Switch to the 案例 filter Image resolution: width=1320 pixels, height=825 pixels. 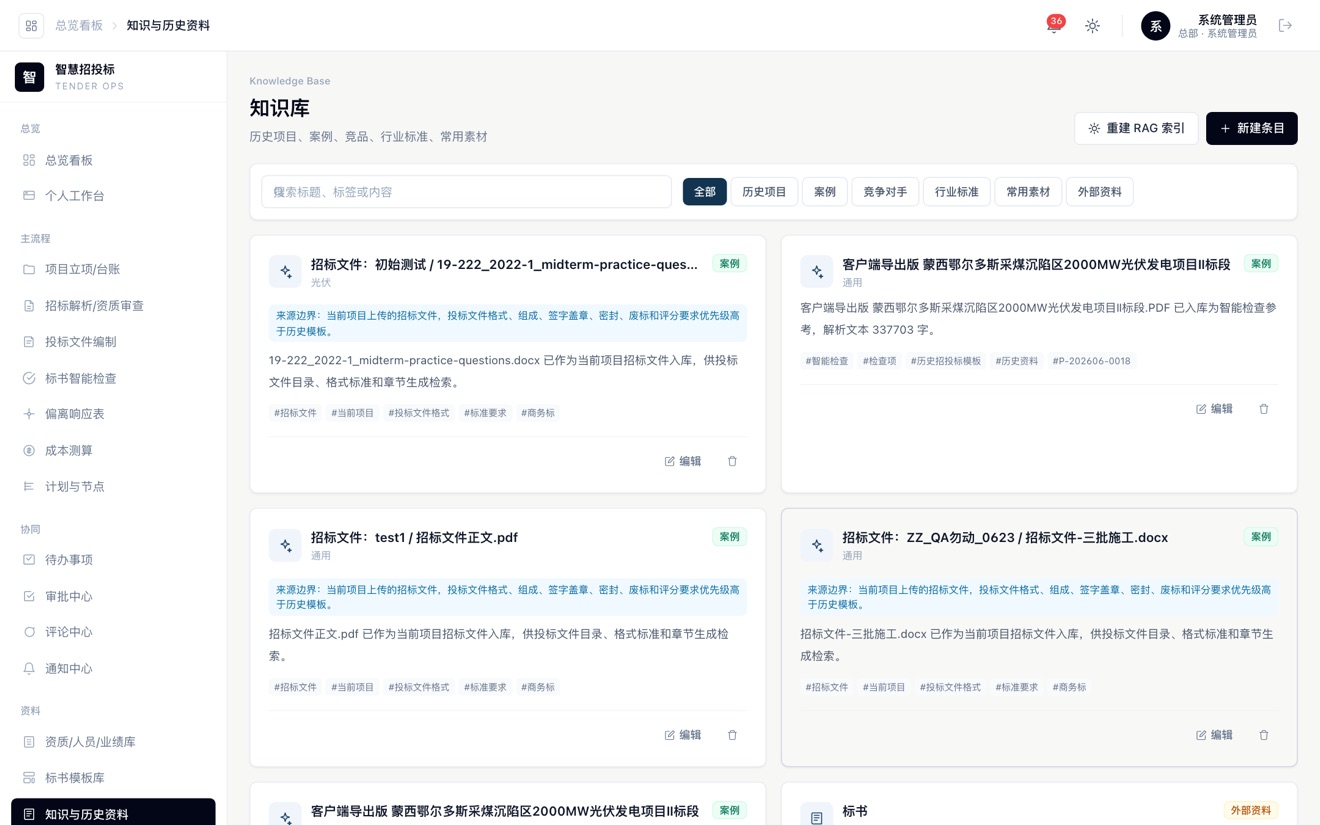[825, 192]
